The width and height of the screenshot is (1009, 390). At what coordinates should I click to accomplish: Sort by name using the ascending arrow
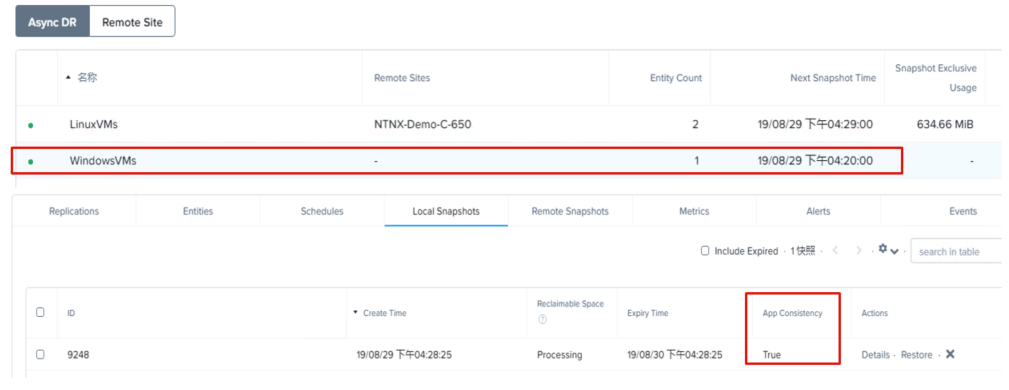[69, 77]
